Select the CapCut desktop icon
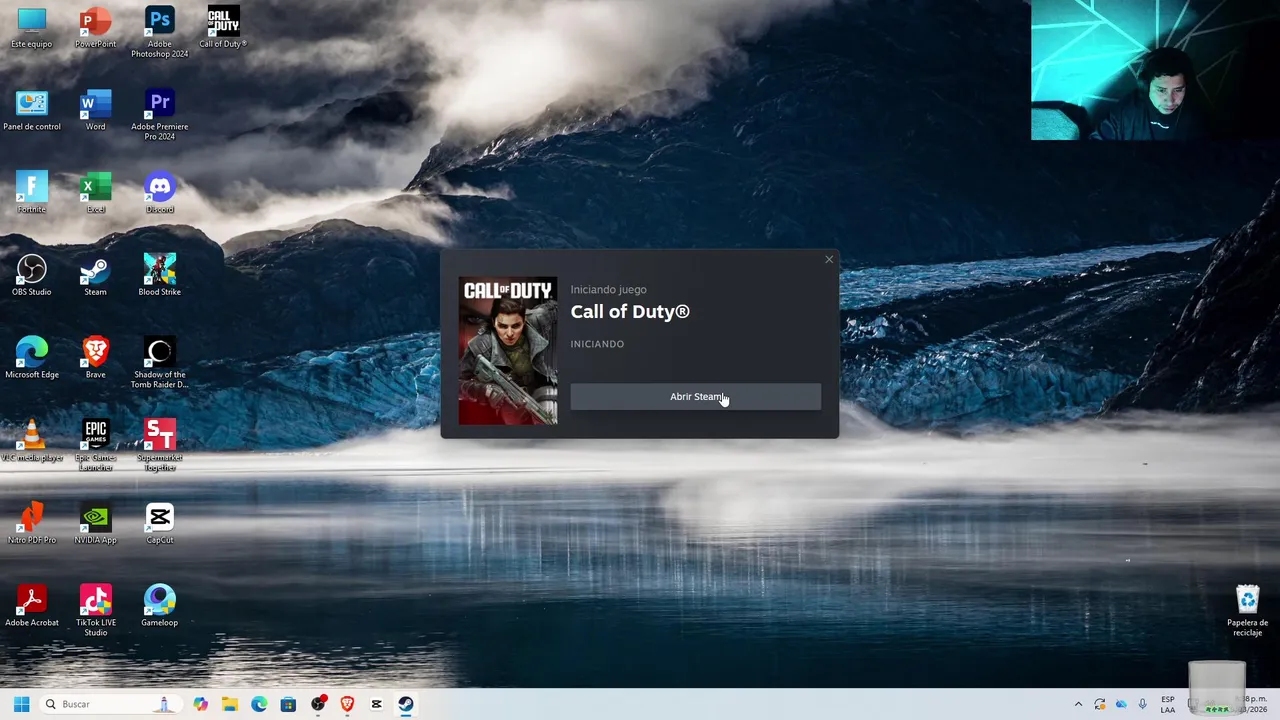Image resolution: width=1280 pixels, height=720 pixels. click(160, 524)
